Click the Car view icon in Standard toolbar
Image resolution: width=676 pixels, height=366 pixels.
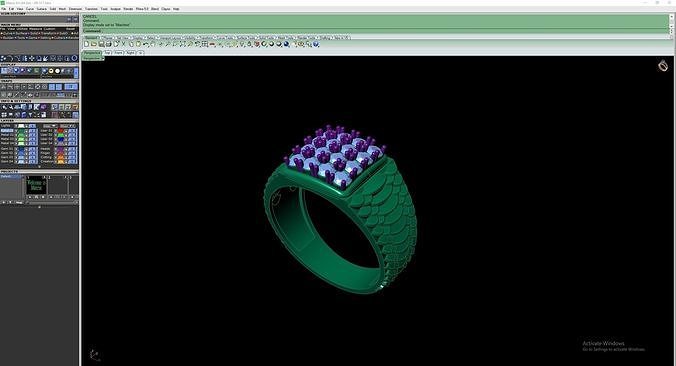pos(212,44)
